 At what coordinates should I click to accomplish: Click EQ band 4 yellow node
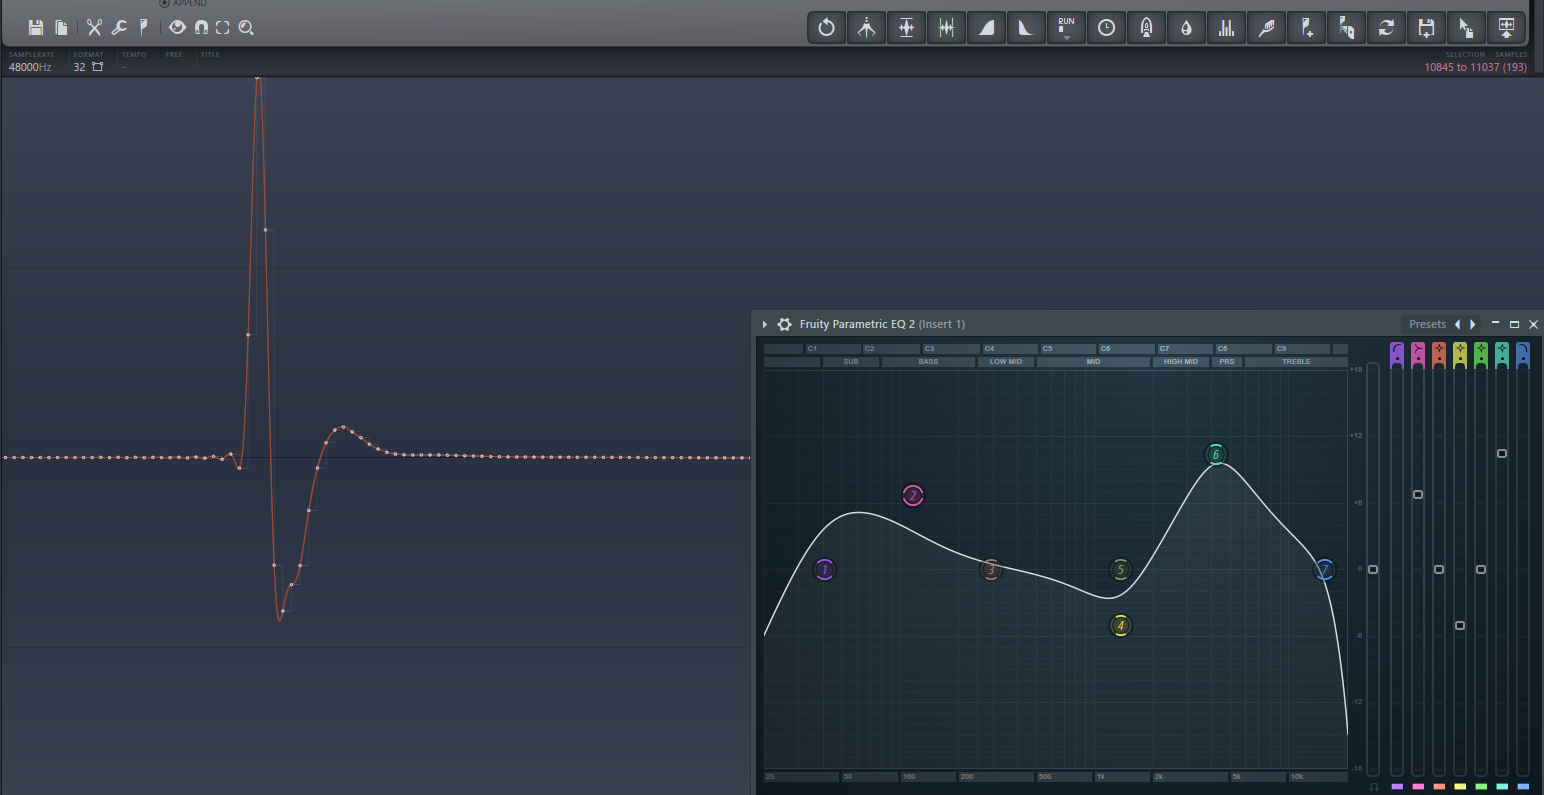(x=1120, y=626)
